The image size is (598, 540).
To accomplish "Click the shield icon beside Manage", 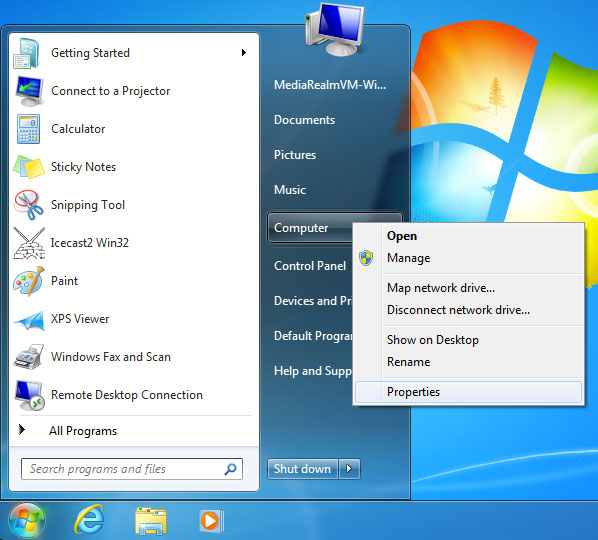I will pos(366,258).
